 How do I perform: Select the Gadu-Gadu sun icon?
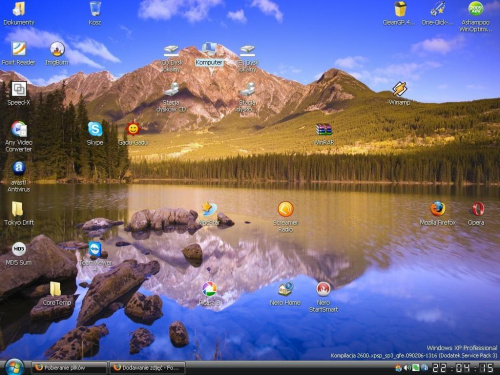(133, 129)
